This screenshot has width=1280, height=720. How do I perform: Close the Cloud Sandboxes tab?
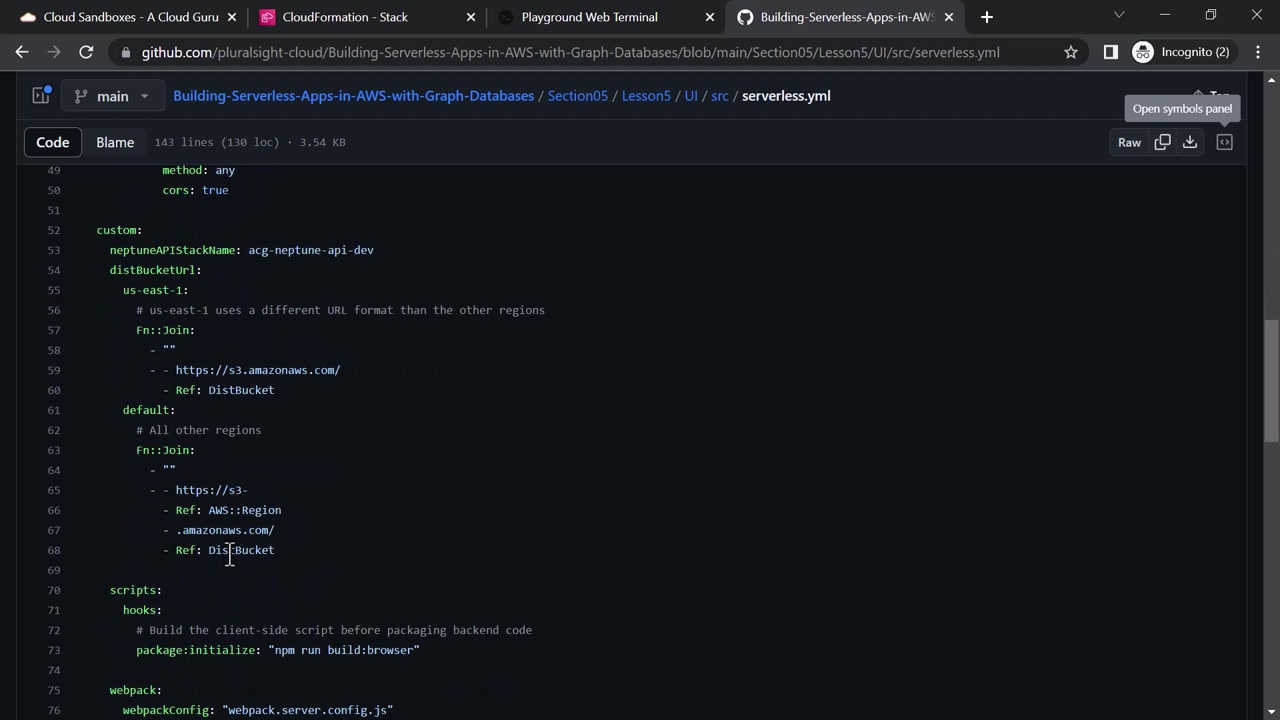[232, 17]
